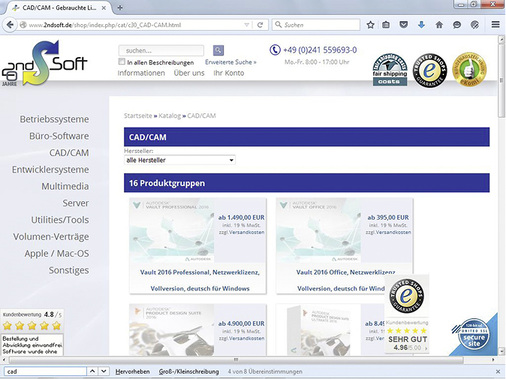The height and width of the screenshot is (379, 506).
Task: Toggle 'Hervorheben' in the find bar
Action: pyautogui.click(x=132, y=371)
